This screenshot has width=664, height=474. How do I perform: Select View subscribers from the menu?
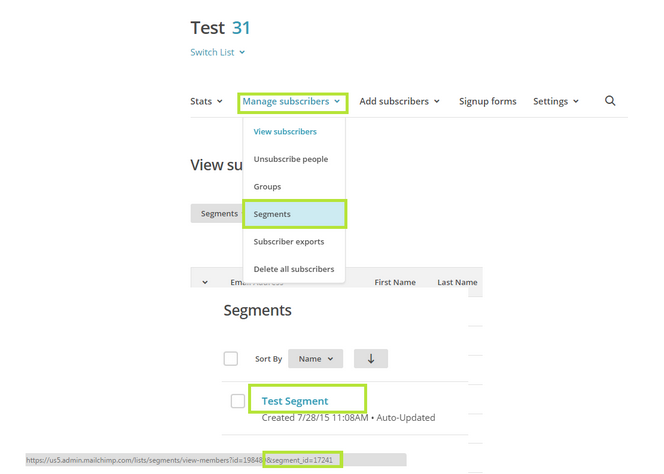[285, 131]
